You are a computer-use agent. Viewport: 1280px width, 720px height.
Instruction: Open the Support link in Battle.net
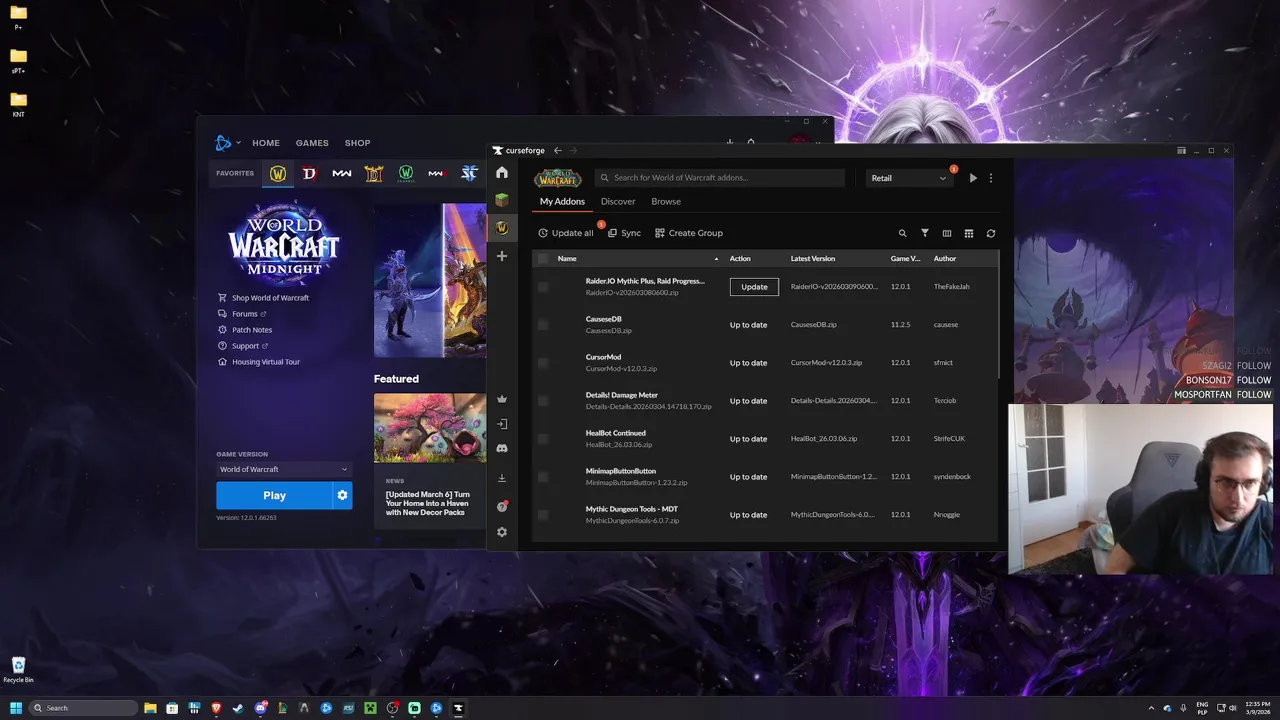(x=244, y=346)
